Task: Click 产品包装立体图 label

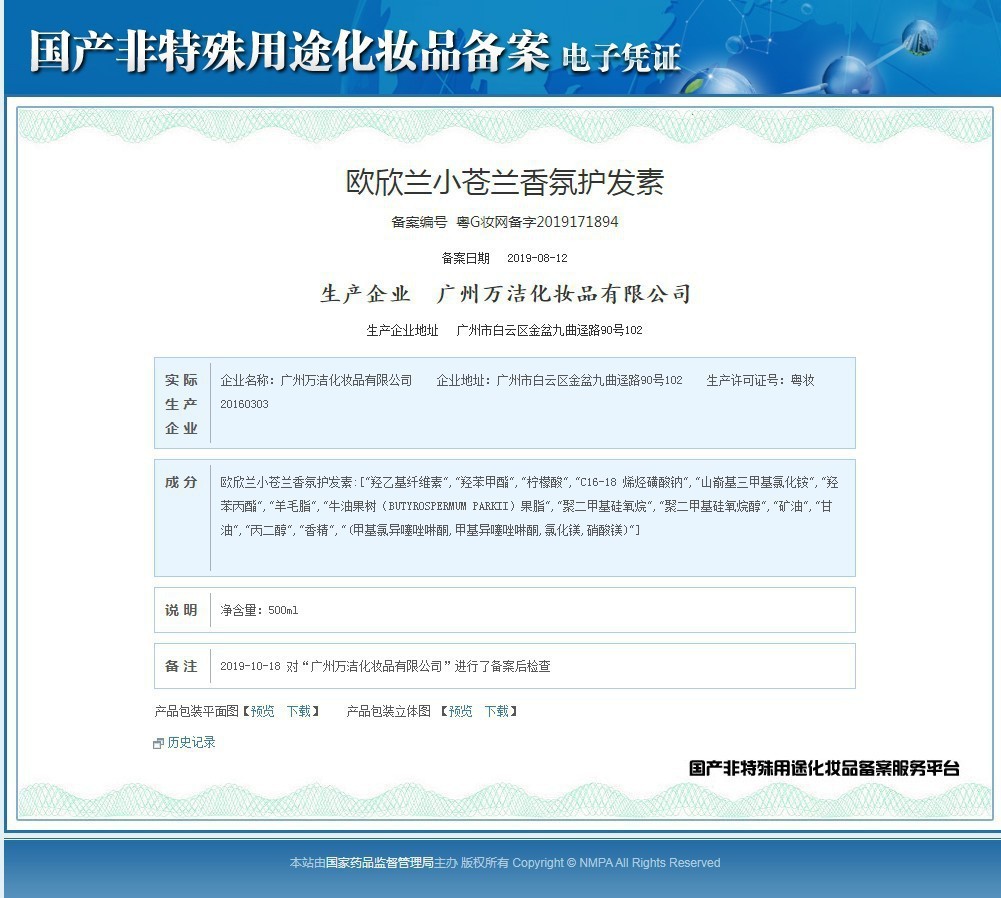Action: [388, 711]
